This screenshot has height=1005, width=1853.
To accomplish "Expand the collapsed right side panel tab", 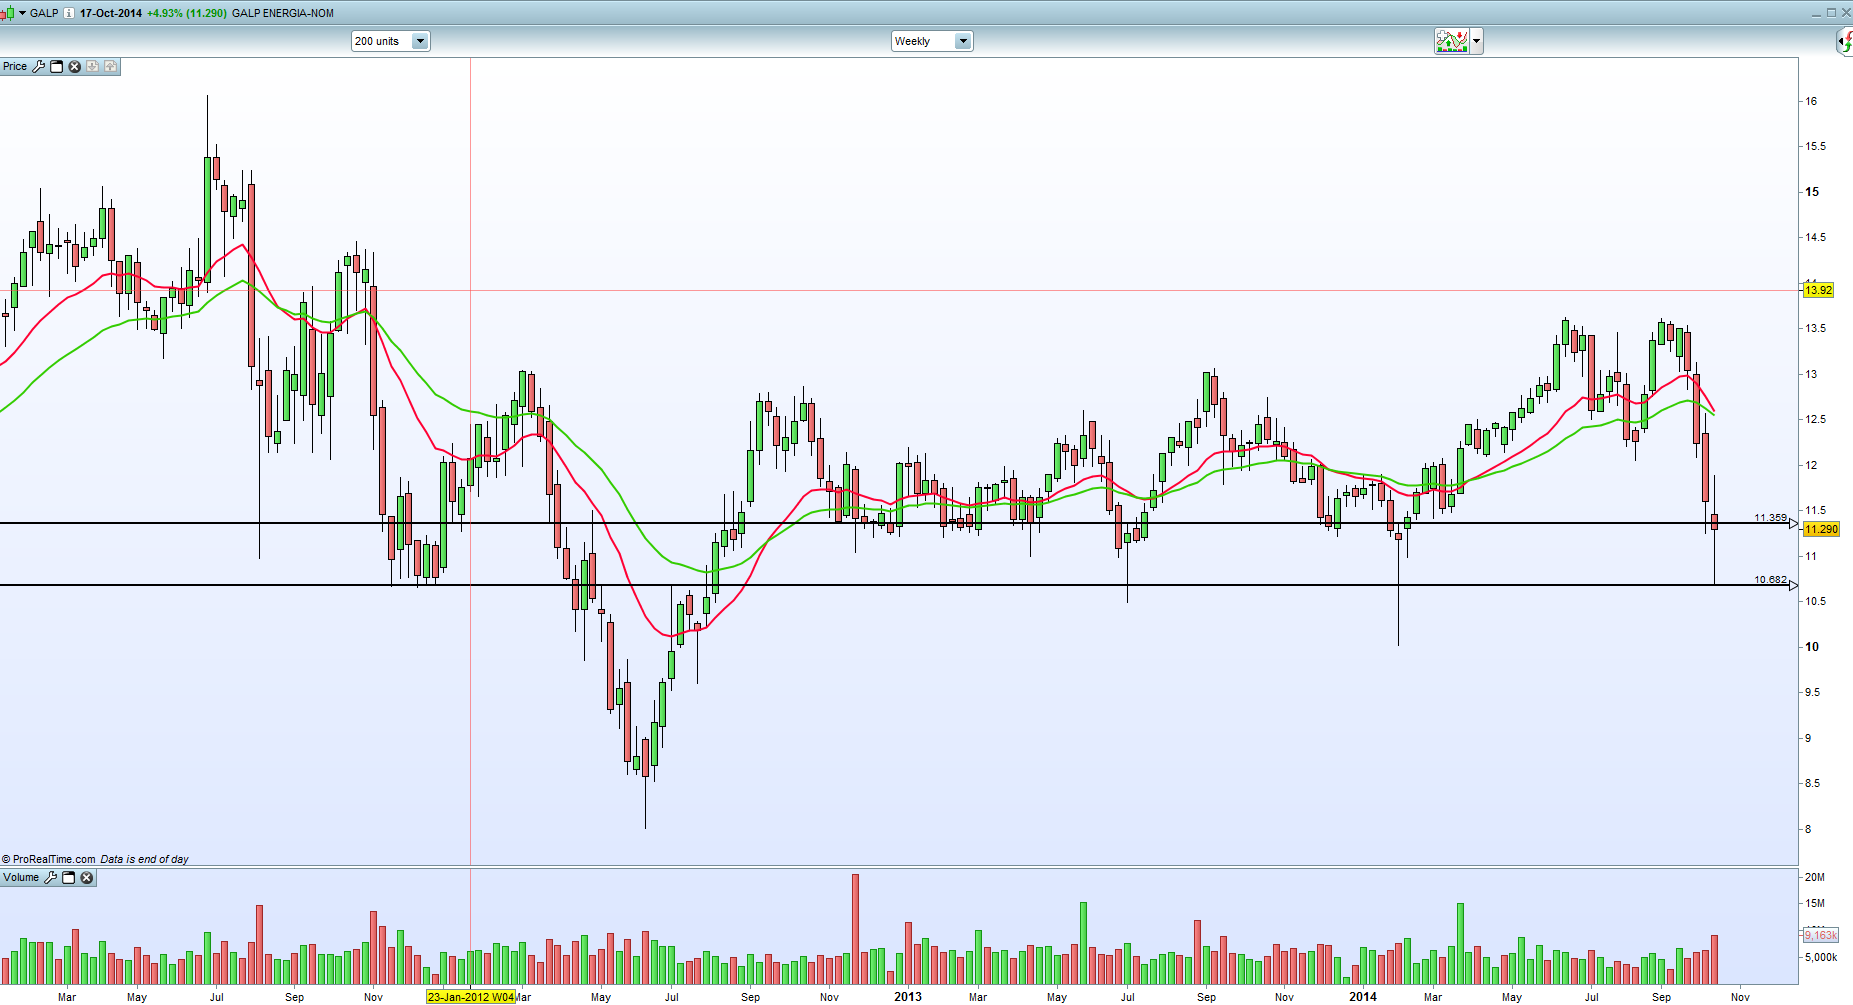I will pyautogui.click(x=1844, y=41).
